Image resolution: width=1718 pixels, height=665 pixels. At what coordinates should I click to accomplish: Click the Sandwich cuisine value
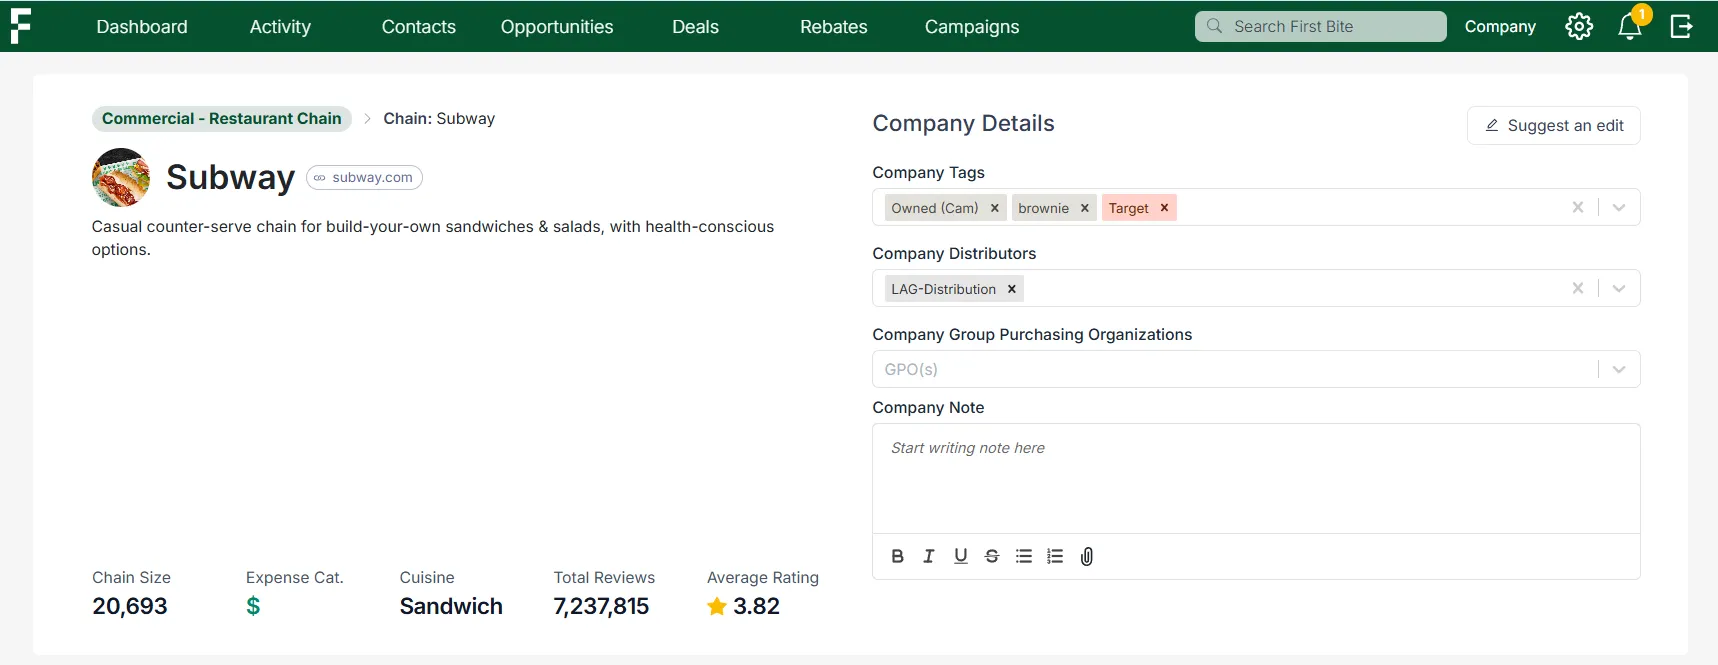[451, 606]
